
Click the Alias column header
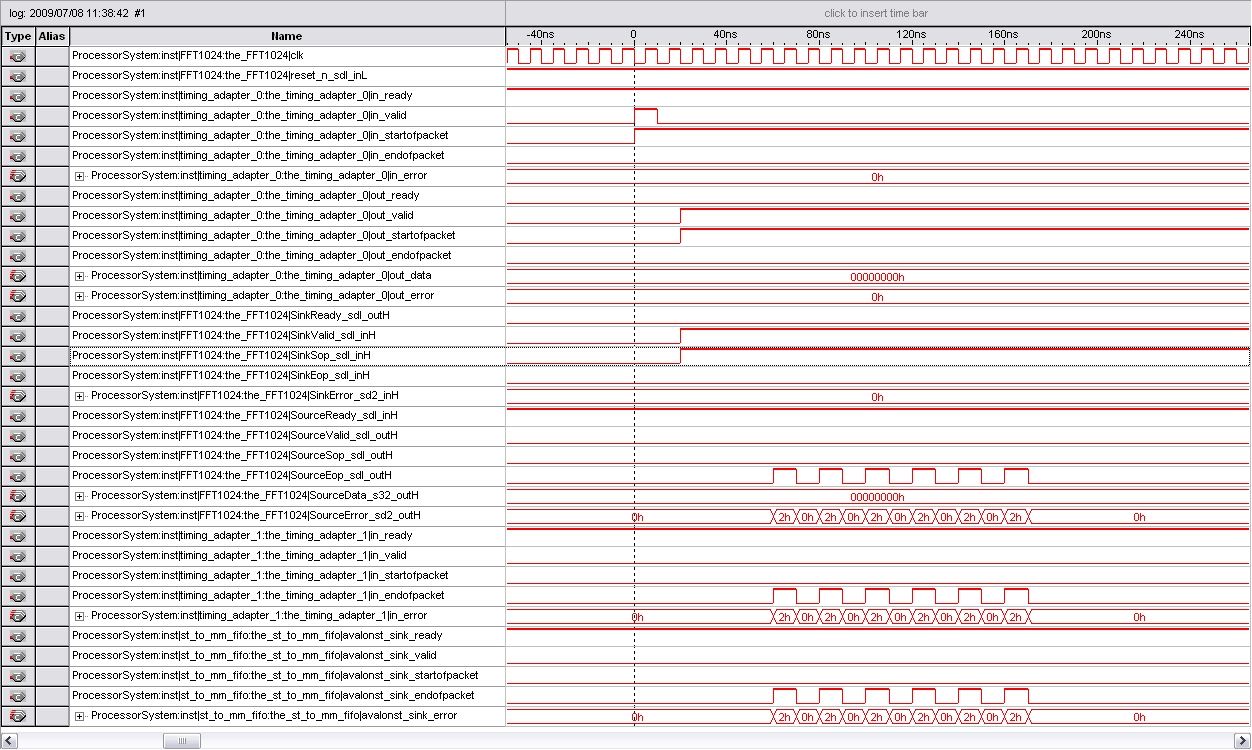pyautogui.click(x=51, y=36)
